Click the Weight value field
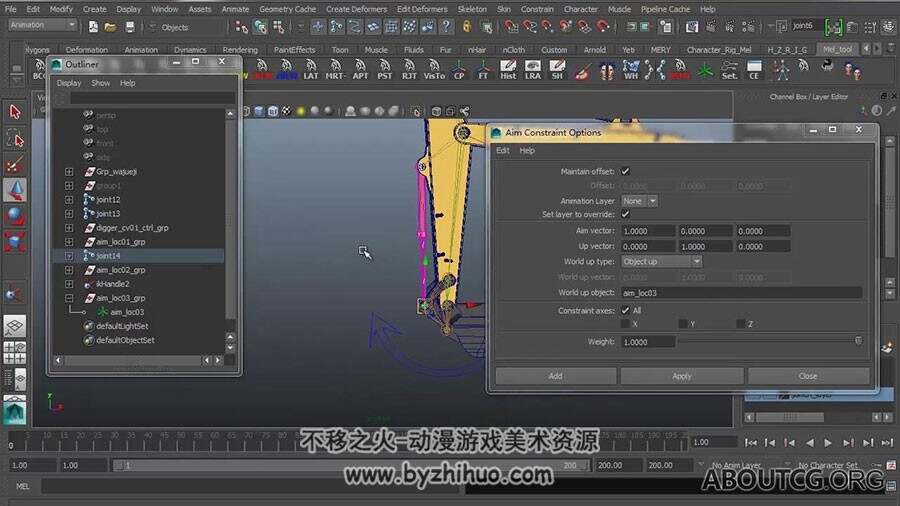 coord(648,341)
